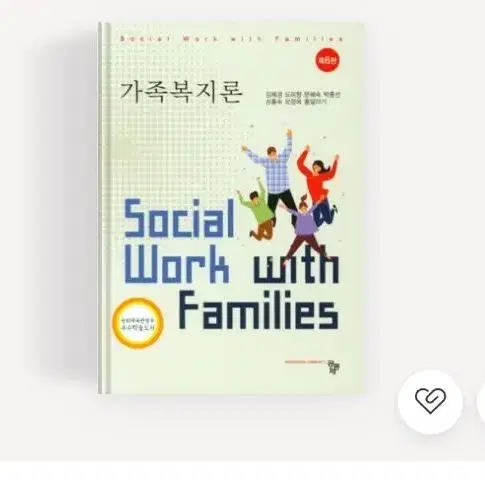Tap the heart wishlist icon
Screen dimensions: 485x485
pyautogui.click(x=430, y=401)
